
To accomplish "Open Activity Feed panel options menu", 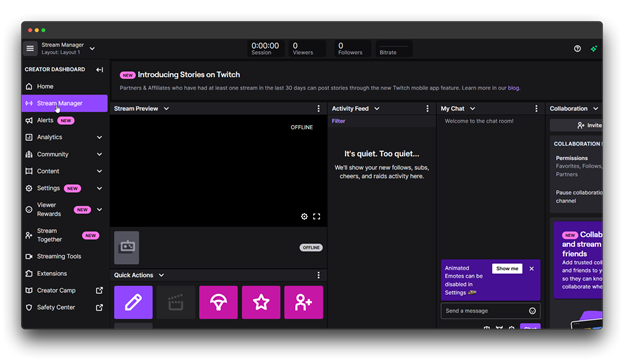I will (427, 109).
